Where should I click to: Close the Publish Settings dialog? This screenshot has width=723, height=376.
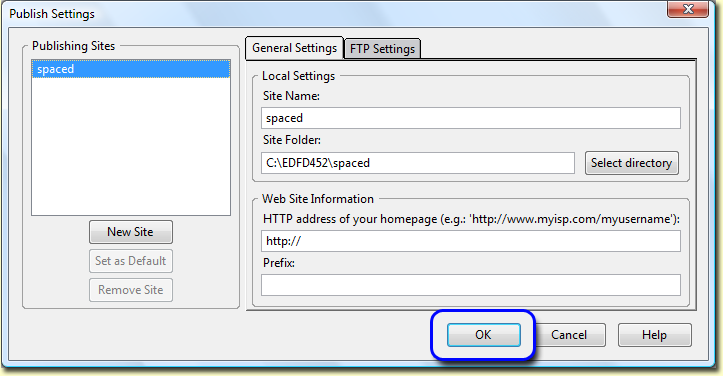tap(687, 9)
